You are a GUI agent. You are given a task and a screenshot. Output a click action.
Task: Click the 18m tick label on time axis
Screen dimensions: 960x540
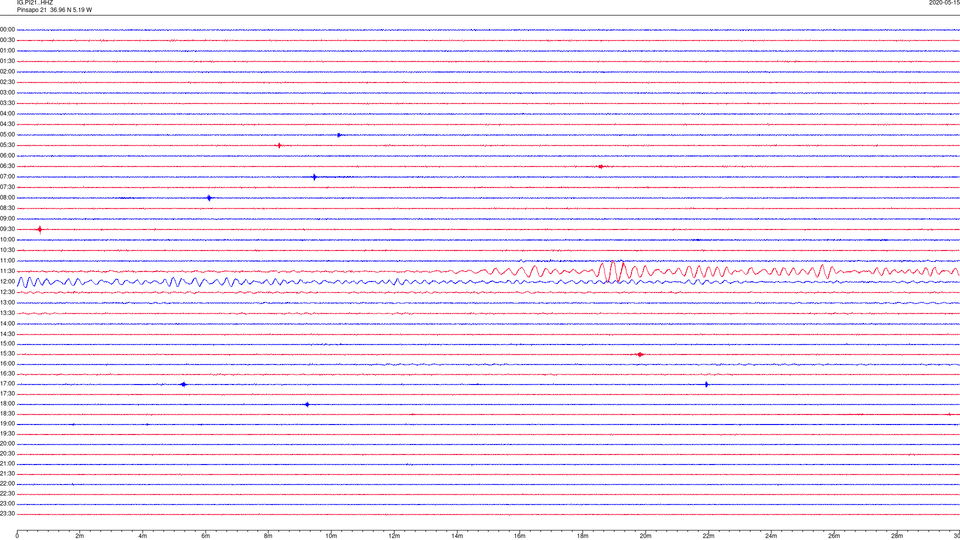tap(582, 536)
